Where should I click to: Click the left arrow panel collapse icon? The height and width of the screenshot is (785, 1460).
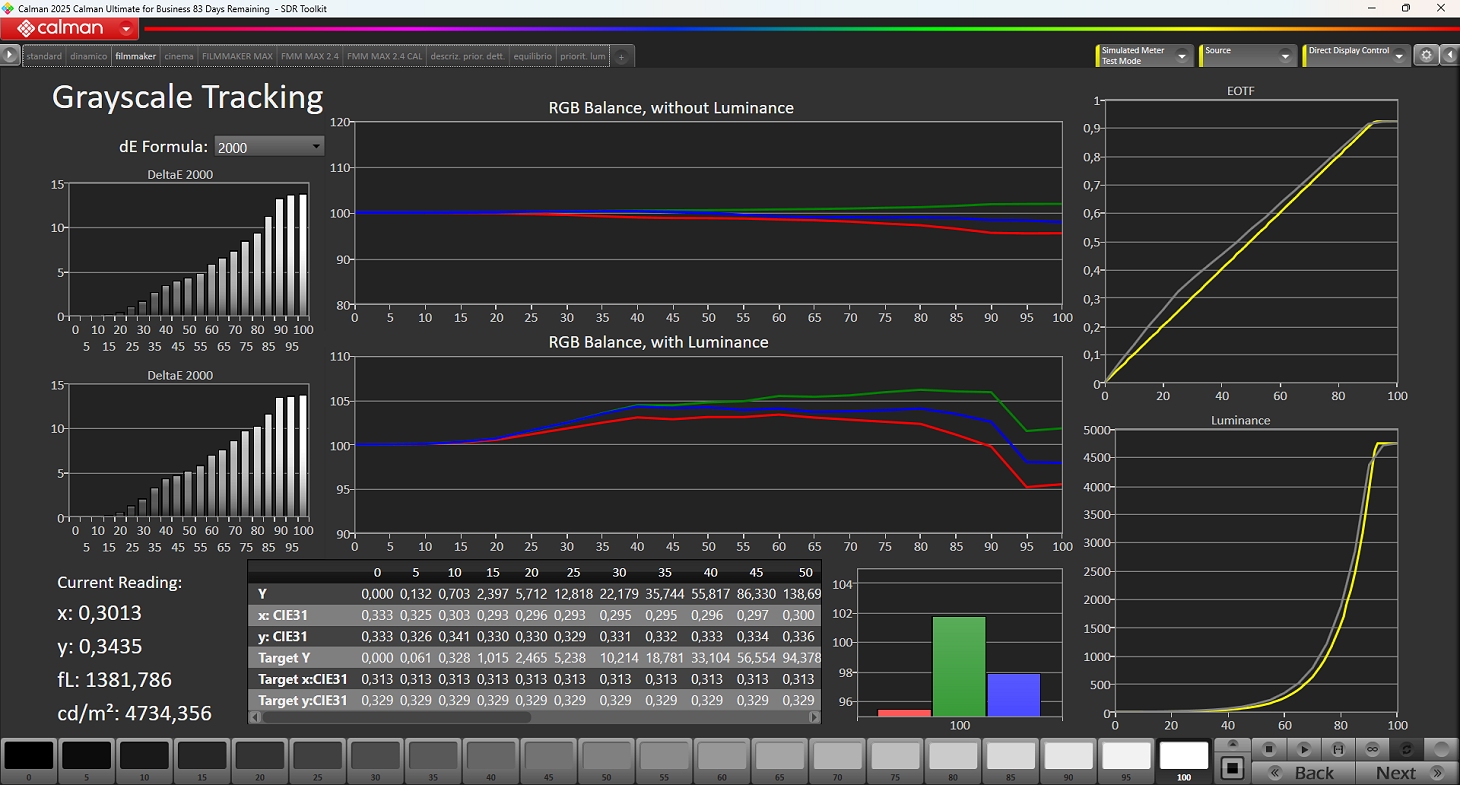click(x=1449, y=56)
